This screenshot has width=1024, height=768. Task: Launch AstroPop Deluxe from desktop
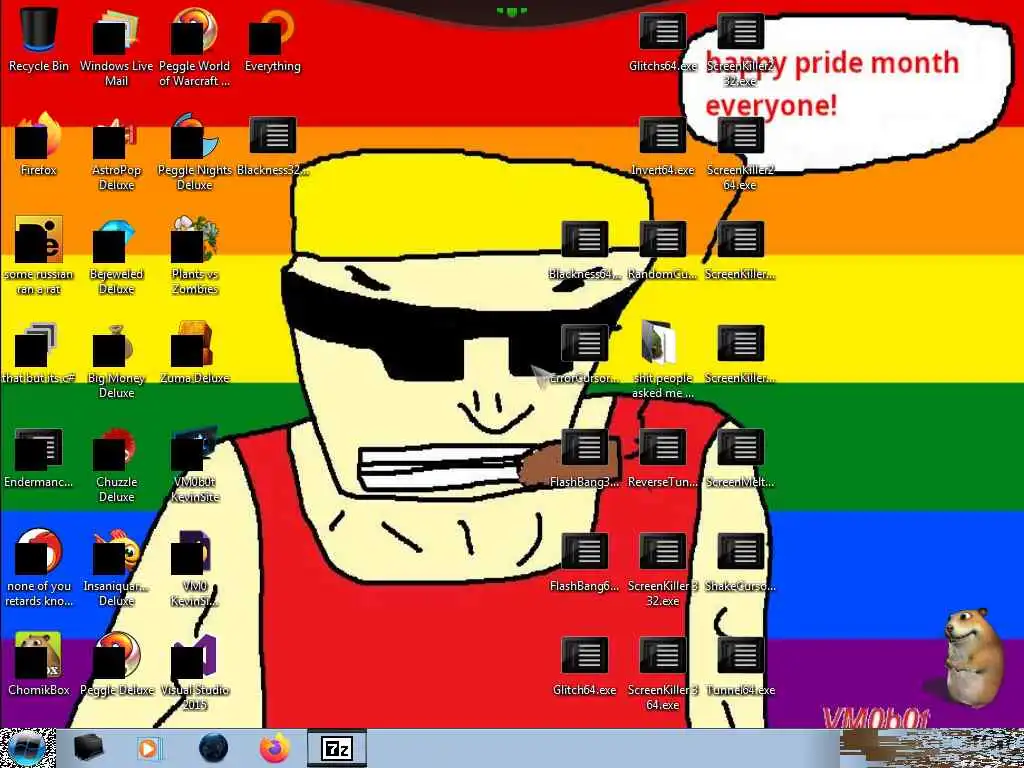click(116, 152)
